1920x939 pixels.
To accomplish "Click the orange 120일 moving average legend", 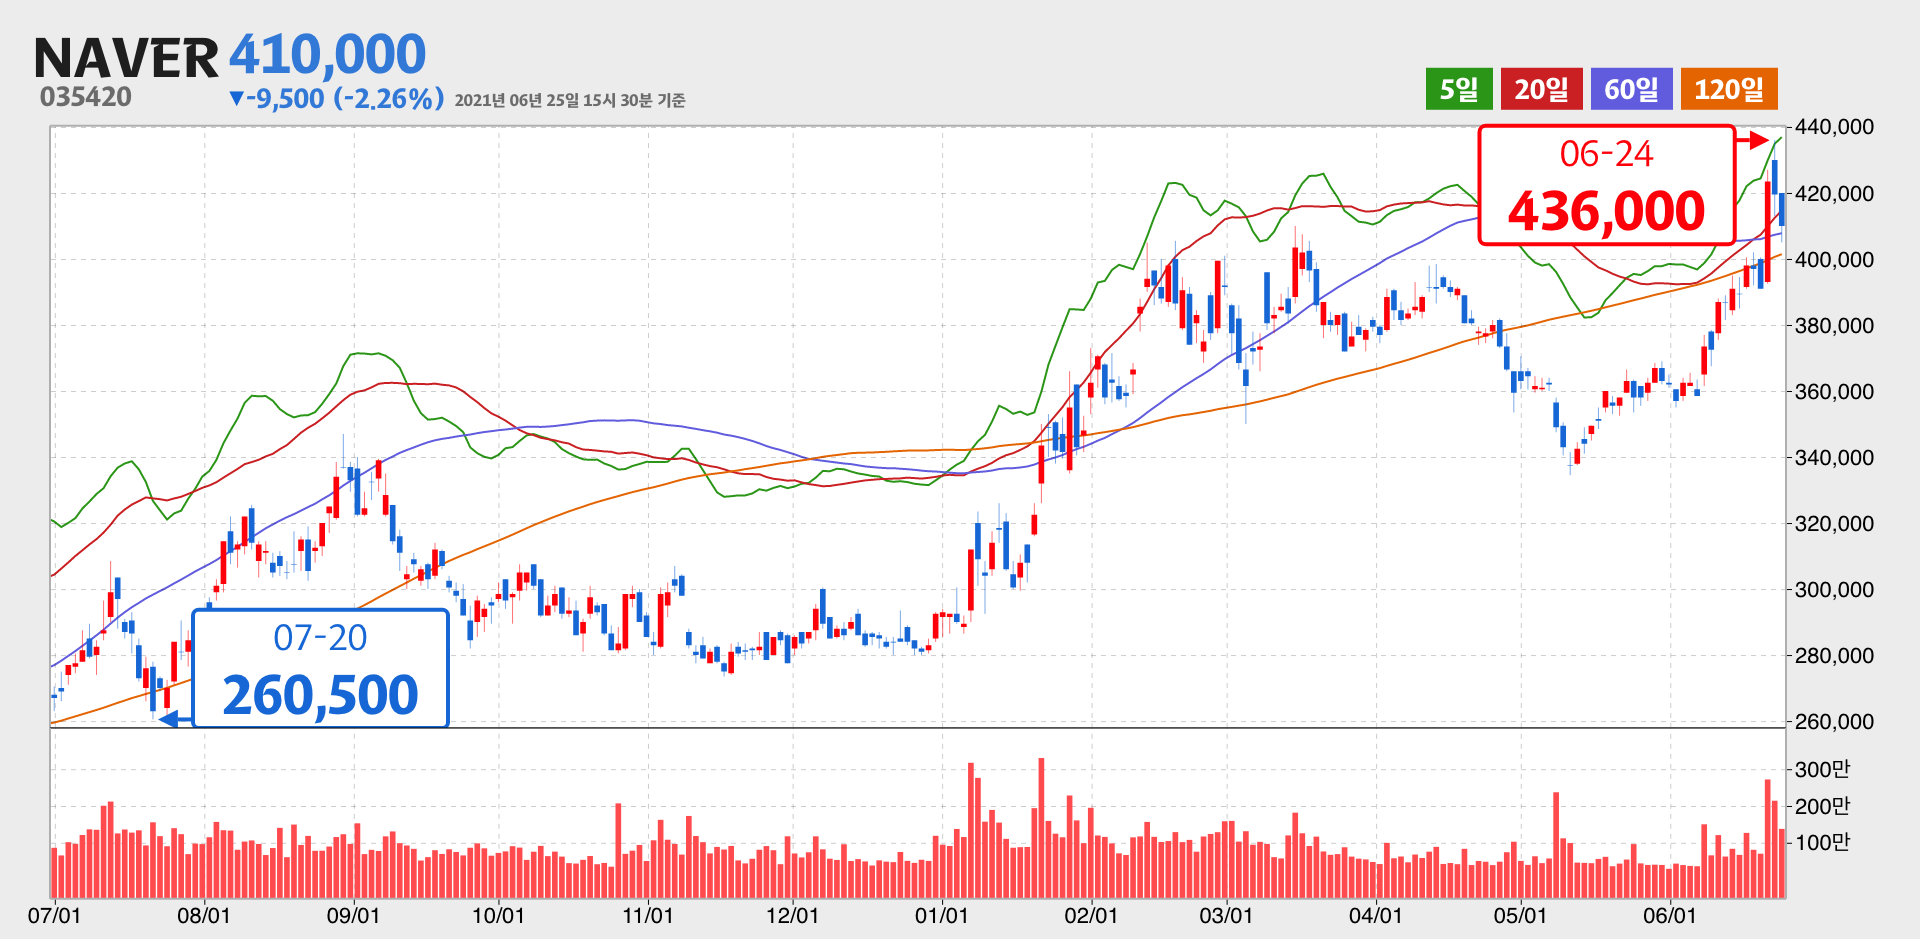I will (x=1729, y=89).
